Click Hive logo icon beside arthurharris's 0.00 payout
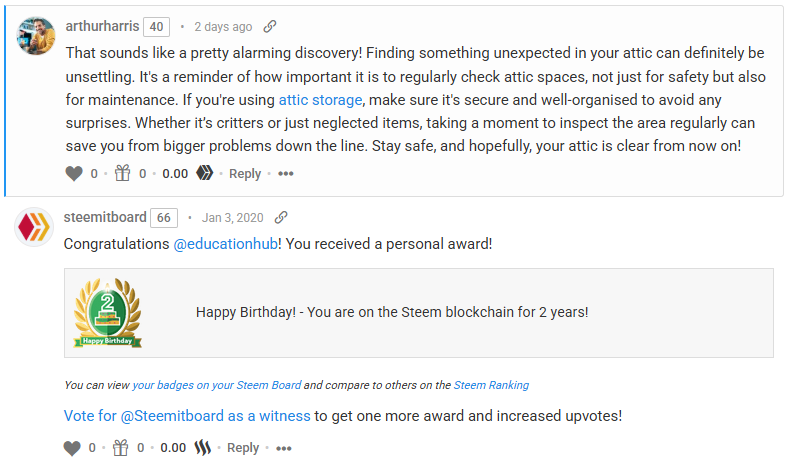The image size is (790, 460). pyautogui.click(x=205, y=173)
